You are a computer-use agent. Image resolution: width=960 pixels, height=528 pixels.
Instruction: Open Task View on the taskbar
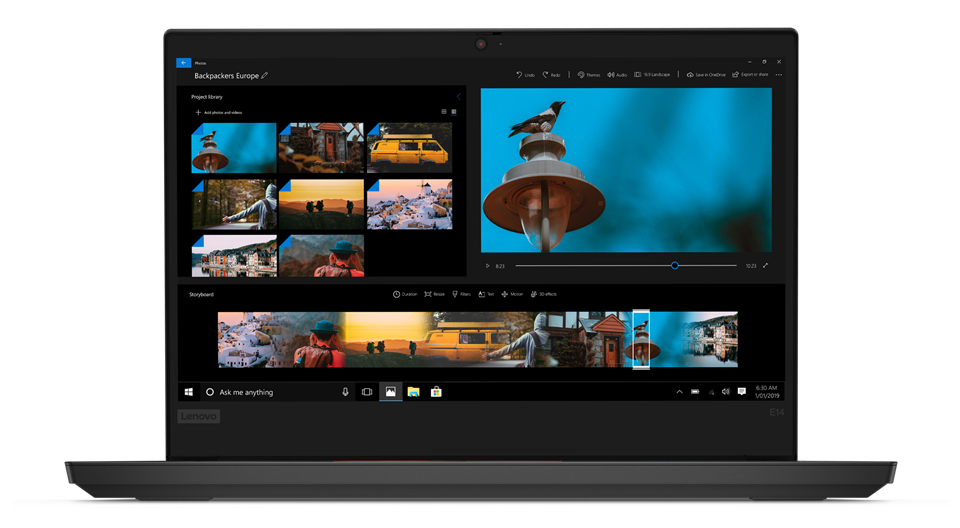(367, 392)
